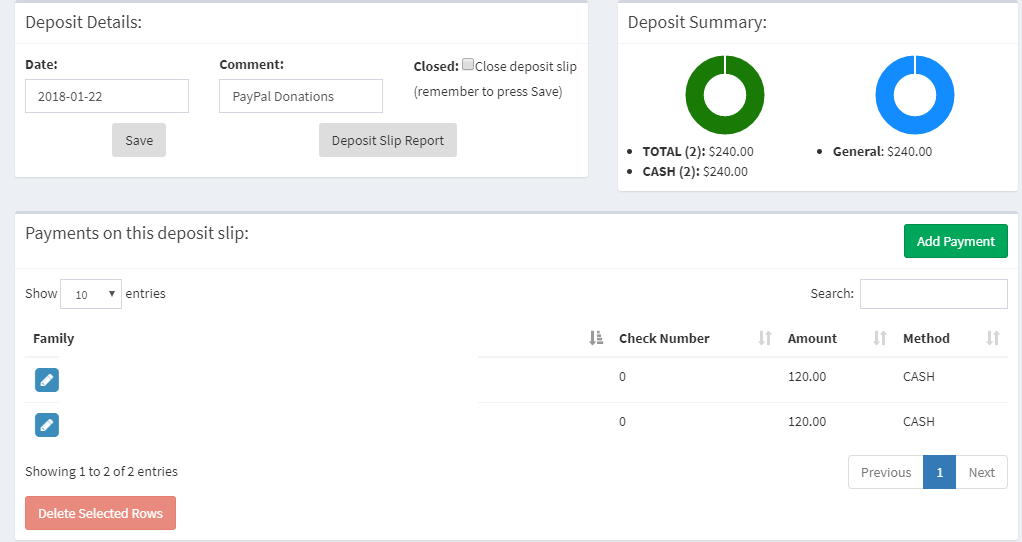The image size is (1022, 542).
Task: Click CASH method in second row
Action: point(919,421)
